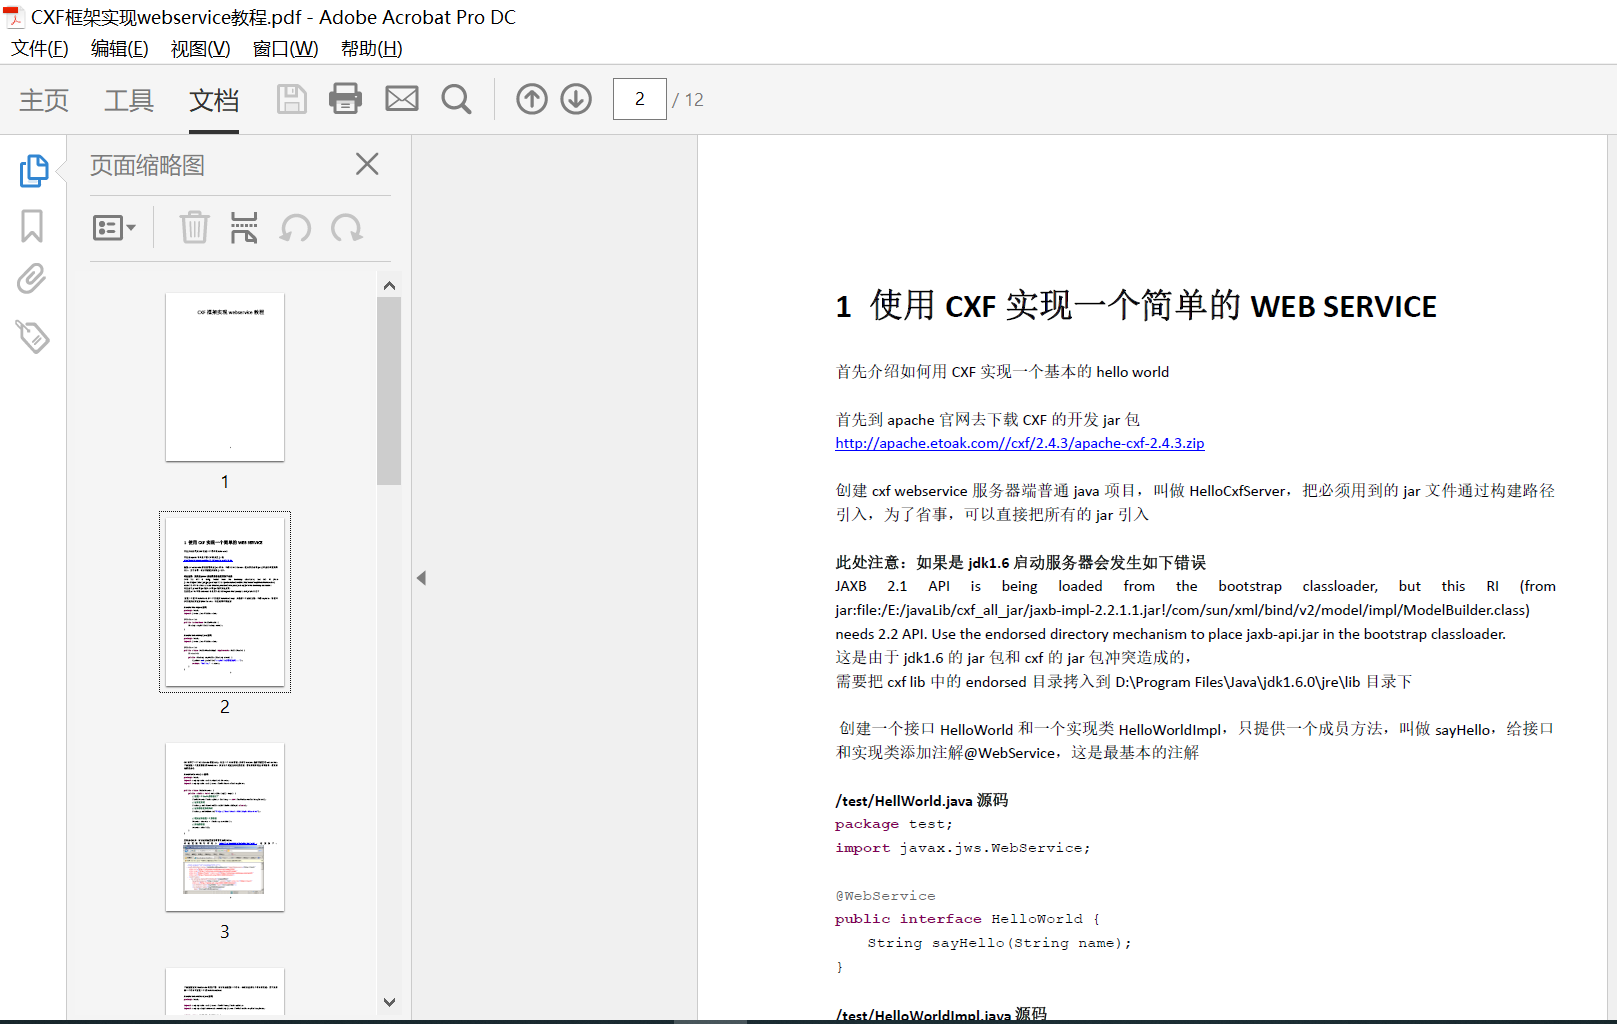1617x1024 pixels.
Task: Open the Bookmarks panel in sidebar
Action: click(x=32, y=226)
